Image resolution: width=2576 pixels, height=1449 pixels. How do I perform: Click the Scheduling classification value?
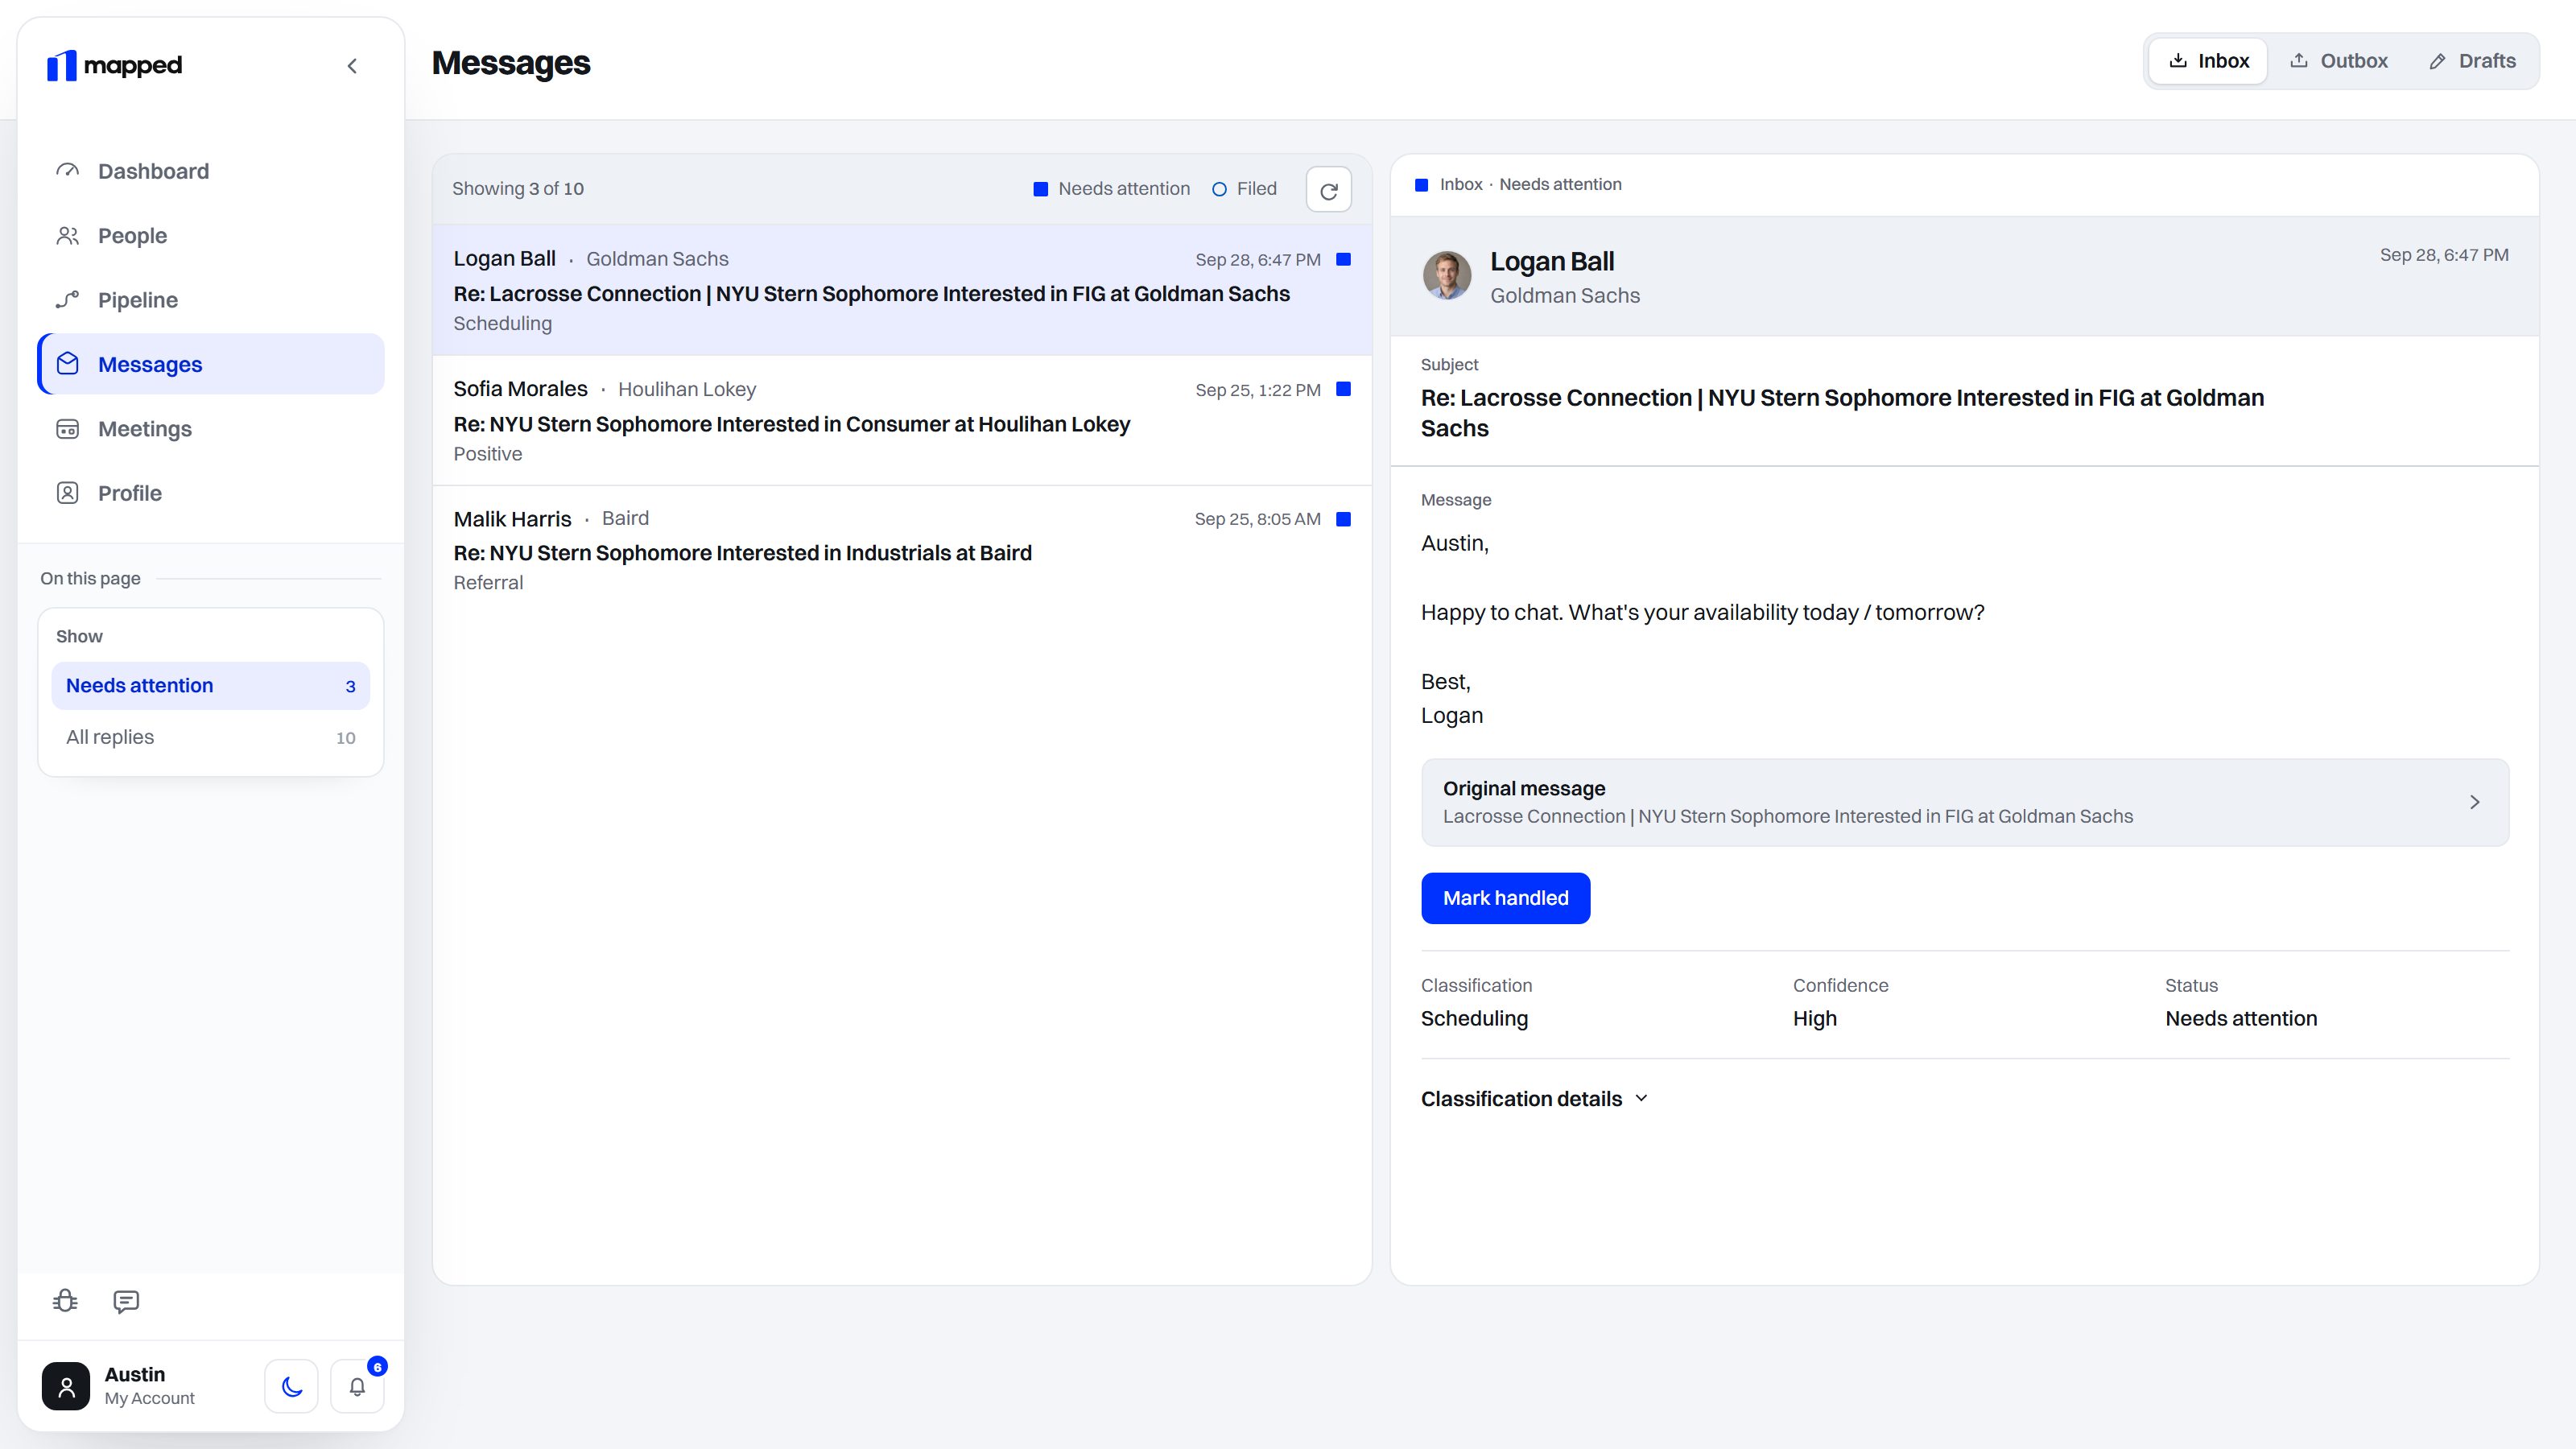pyautogui.click(x=1474, y=1018)
